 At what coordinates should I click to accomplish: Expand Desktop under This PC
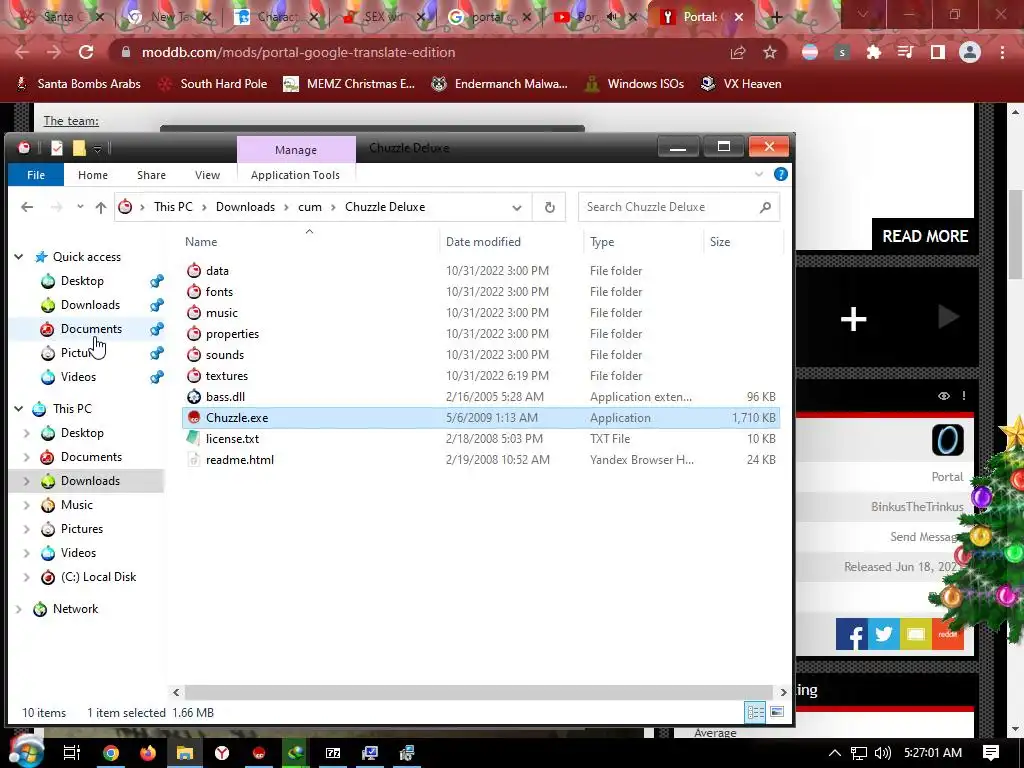[27, 433]
